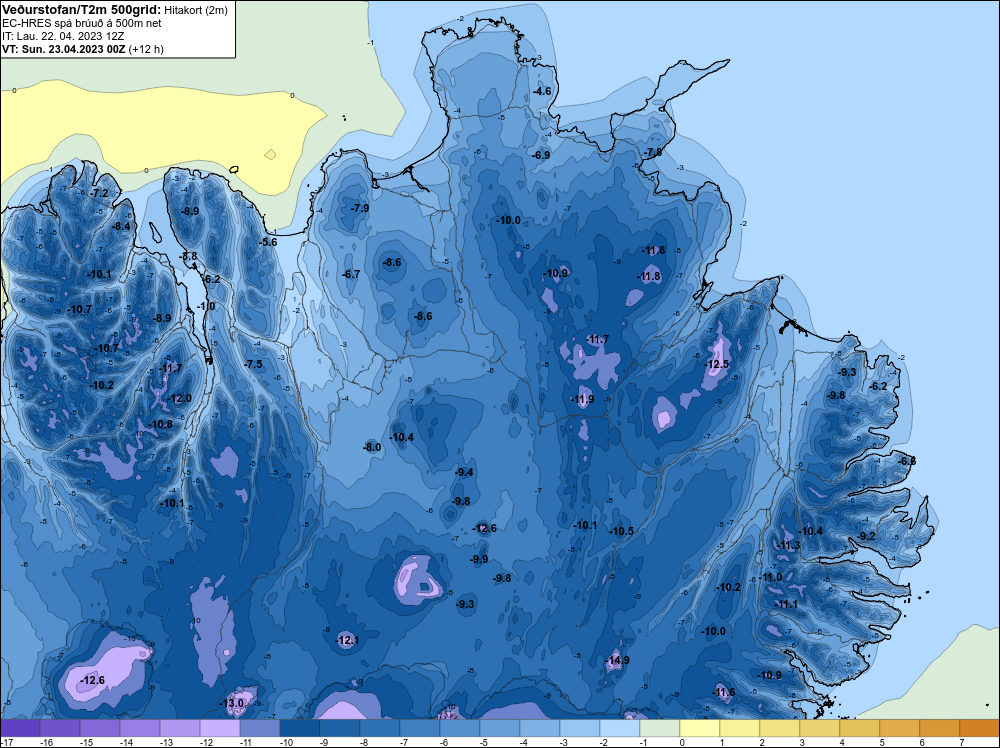The width and height of the screenshot is (1000, 748).
Task: Click the "(+12 h)" forecast offset text
Action: [146, 49]
